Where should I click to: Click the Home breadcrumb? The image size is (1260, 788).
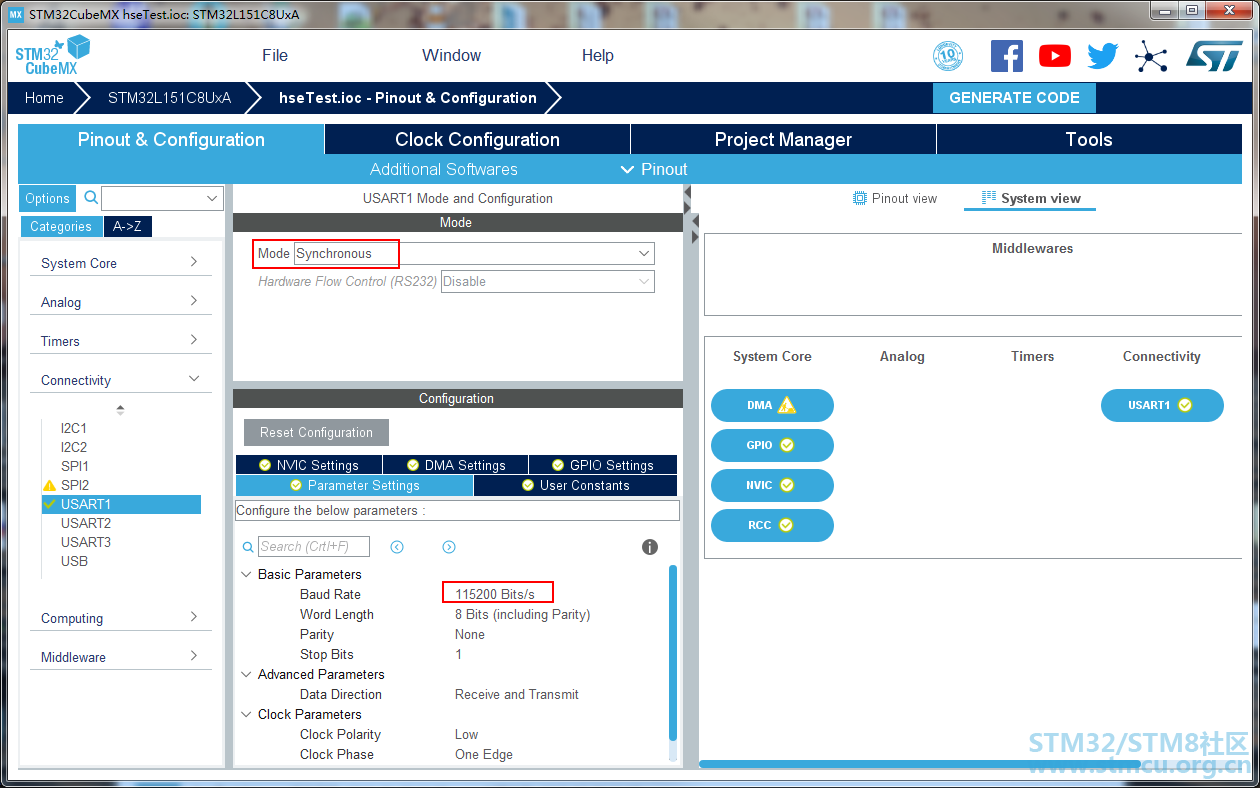click(44, 98)
